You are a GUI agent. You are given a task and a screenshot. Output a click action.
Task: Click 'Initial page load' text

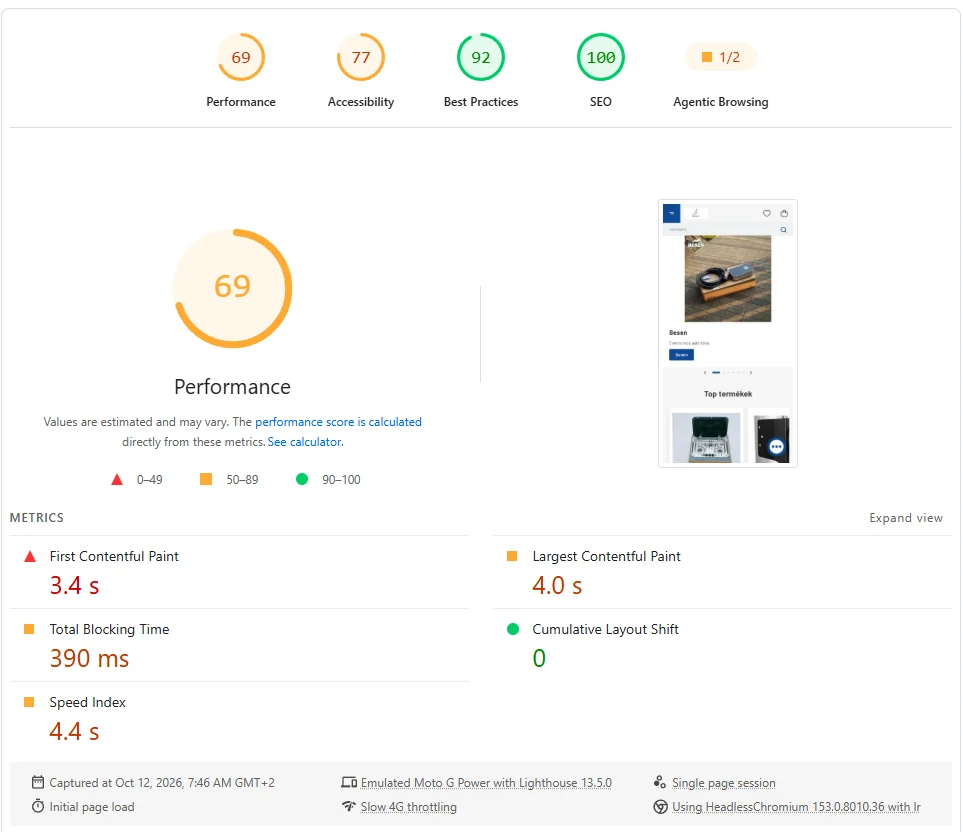tap(92, 807)
